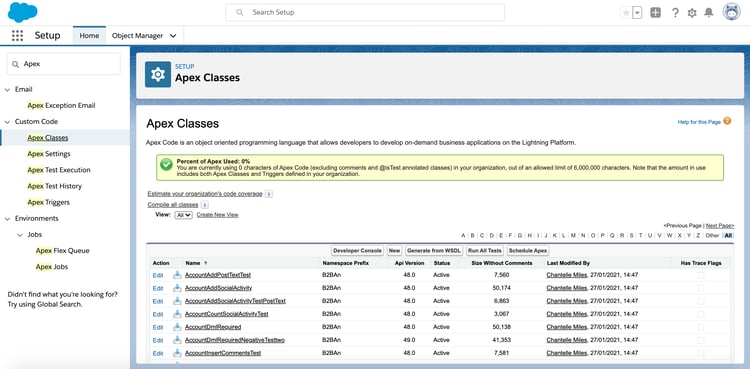Open Apex Triggers in sidebar
Image resolution: width=750 pixels, height=369 pixels.
coord(48,202)
